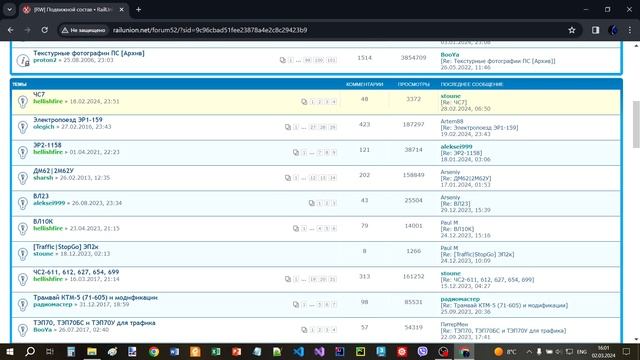Go to last page of ЧС2-611 topic
Screen dimensions: 640x360
333,279
